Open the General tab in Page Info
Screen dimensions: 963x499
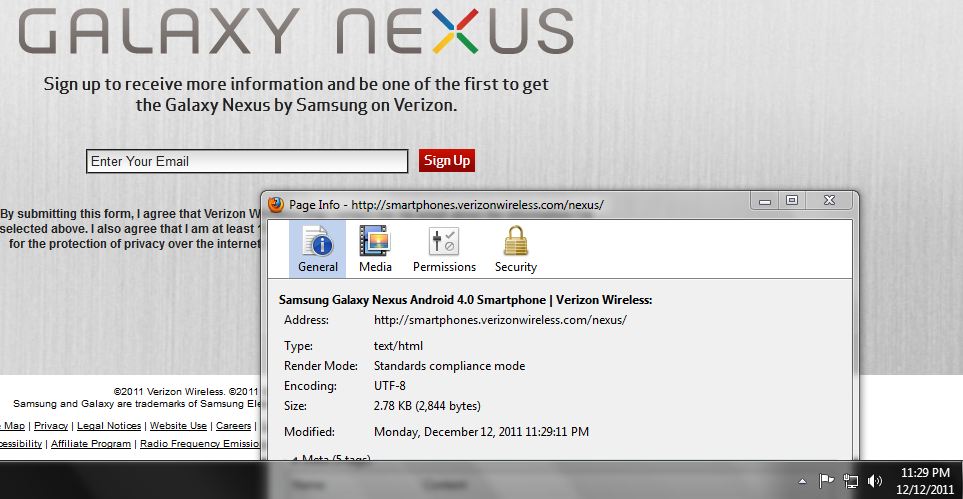click(x=318, y=249)
